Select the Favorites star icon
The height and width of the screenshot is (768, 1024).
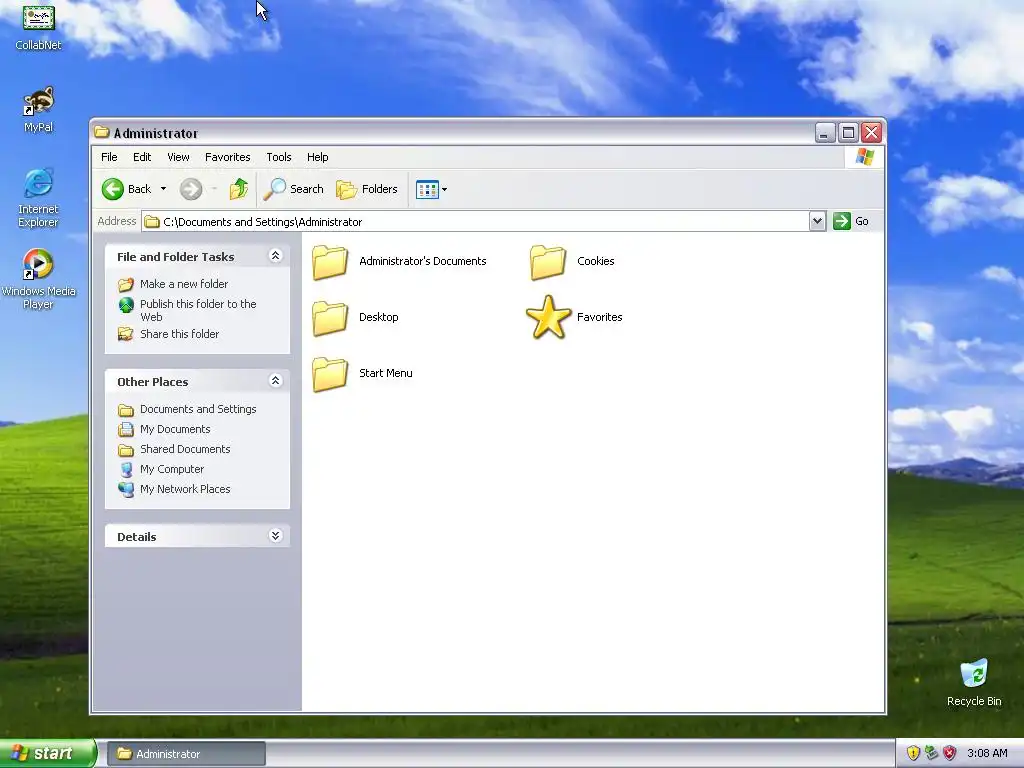pyautogui.click(x=548, y=317)
